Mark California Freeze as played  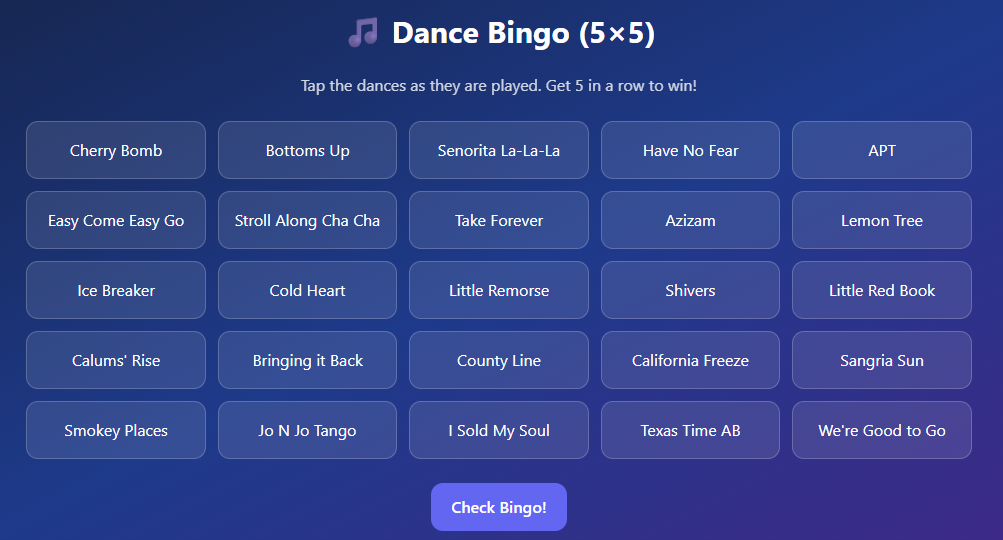[690, 361]
